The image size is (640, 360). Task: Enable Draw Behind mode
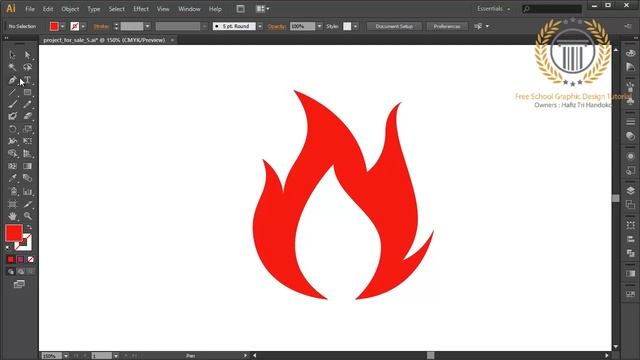[20, 271]
